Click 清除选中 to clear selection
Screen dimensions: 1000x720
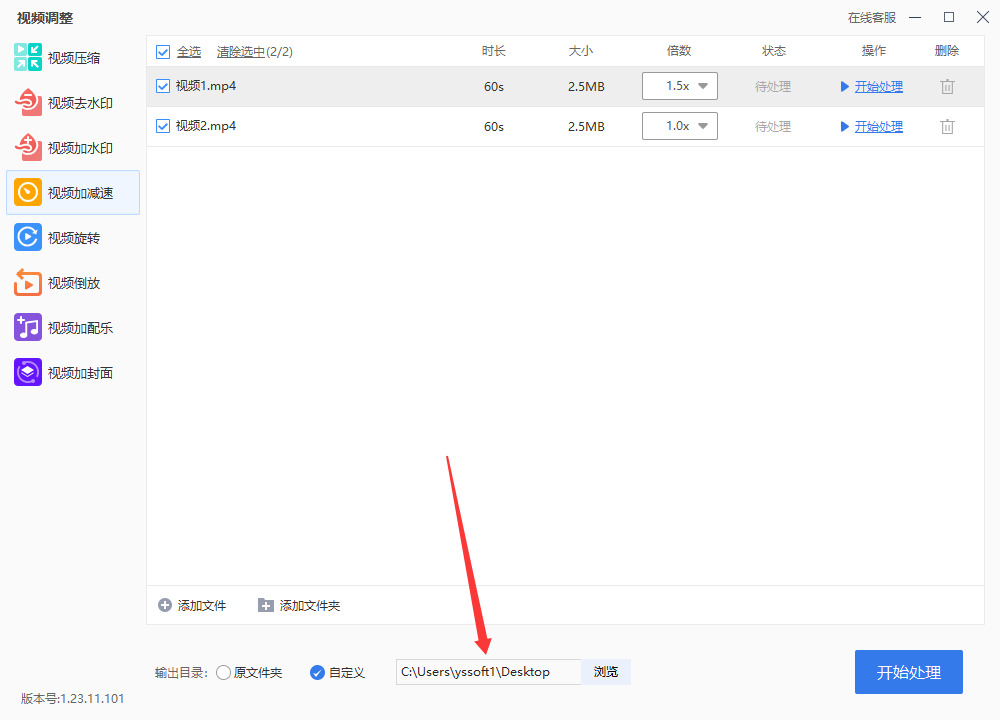240,52
